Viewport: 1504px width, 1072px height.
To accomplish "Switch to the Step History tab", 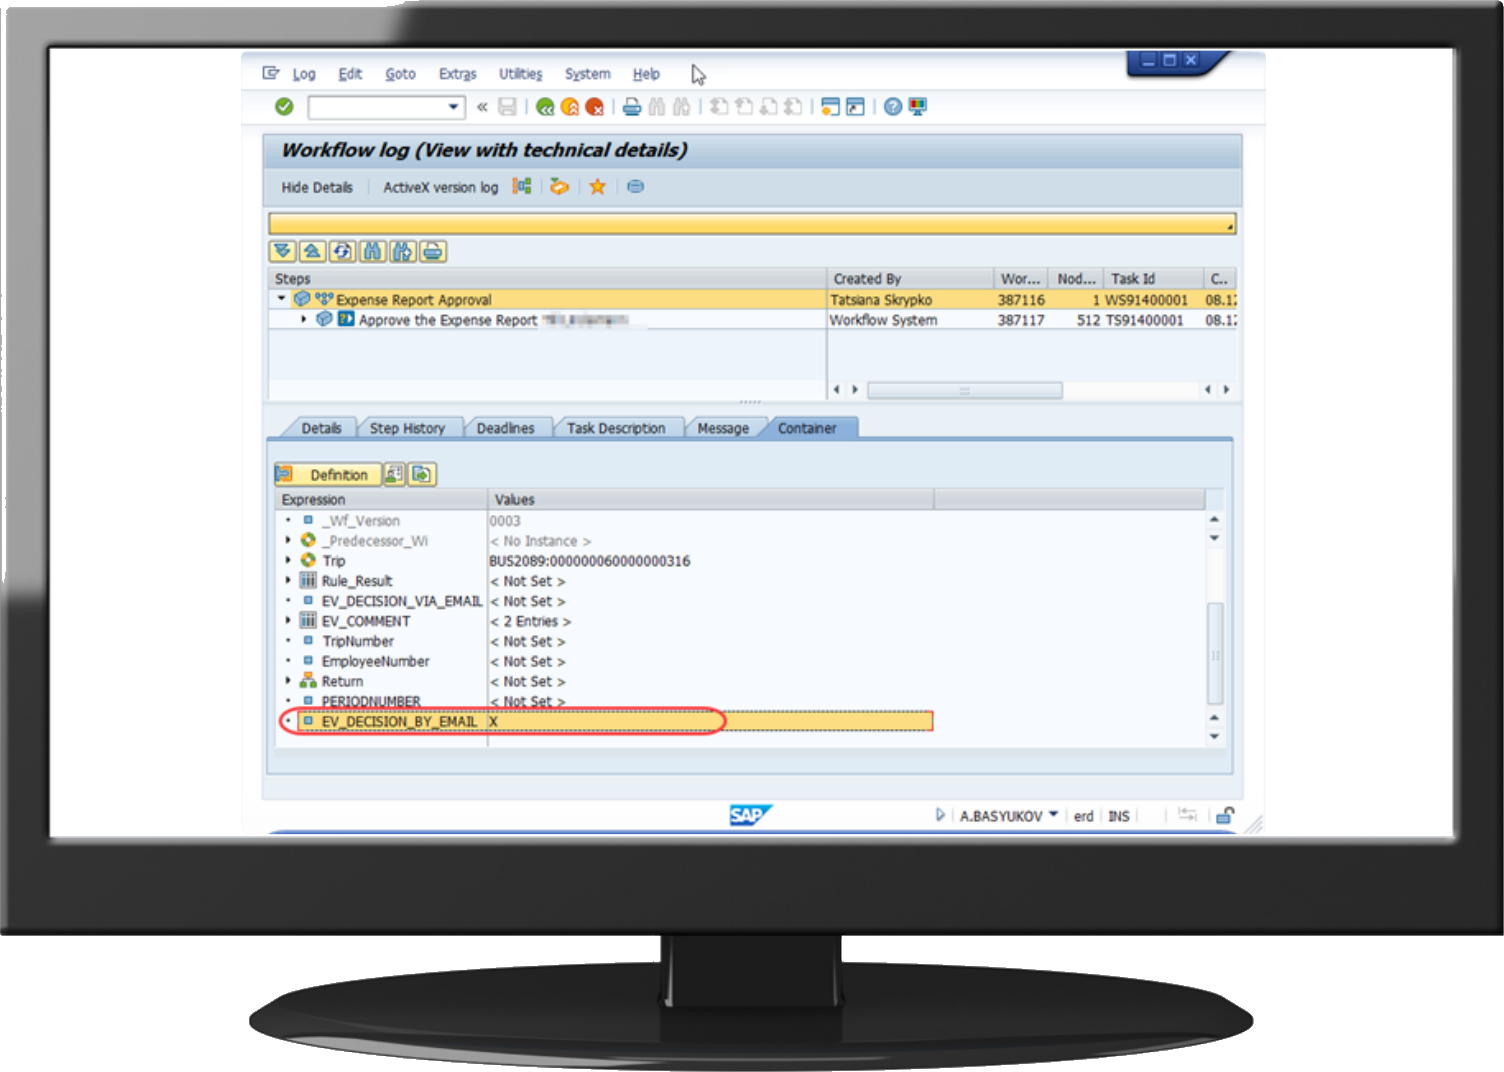I will pos(407,428).
